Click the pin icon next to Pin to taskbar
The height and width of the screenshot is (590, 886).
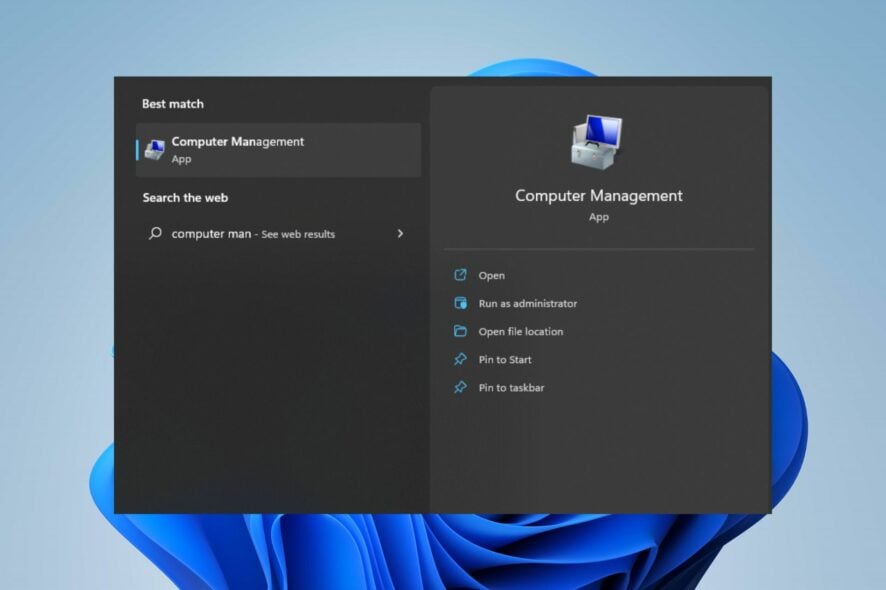point(458,387)
